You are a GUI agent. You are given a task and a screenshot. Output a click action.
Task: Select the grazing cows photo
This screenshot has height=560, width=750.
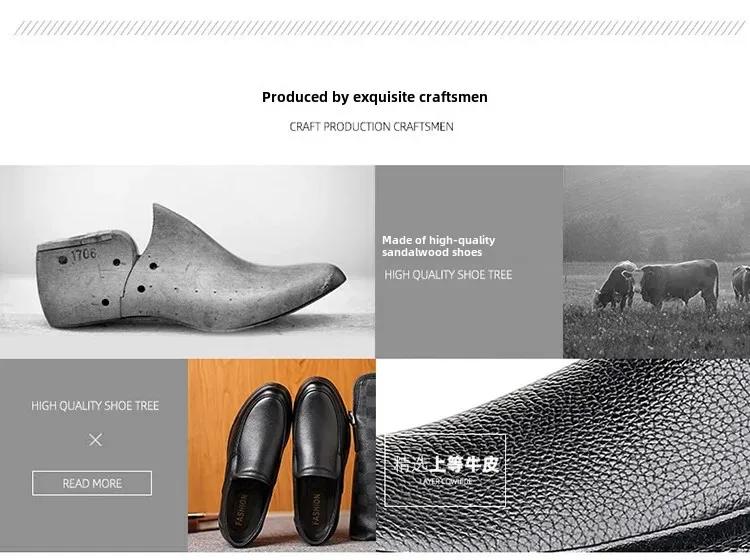[656, 262]
